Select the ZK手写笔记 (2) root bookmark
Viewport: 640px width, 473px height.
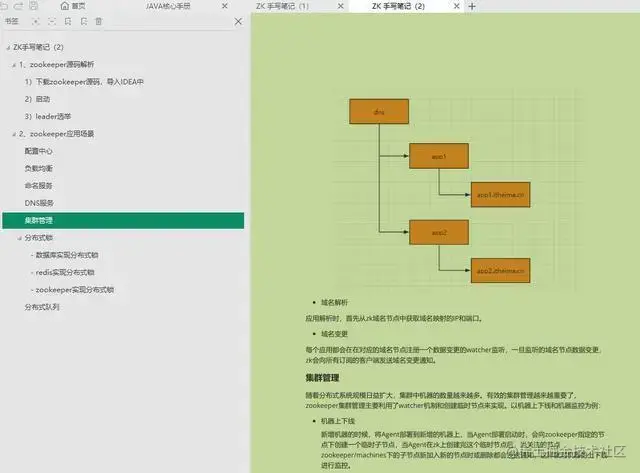pos(38,47)
